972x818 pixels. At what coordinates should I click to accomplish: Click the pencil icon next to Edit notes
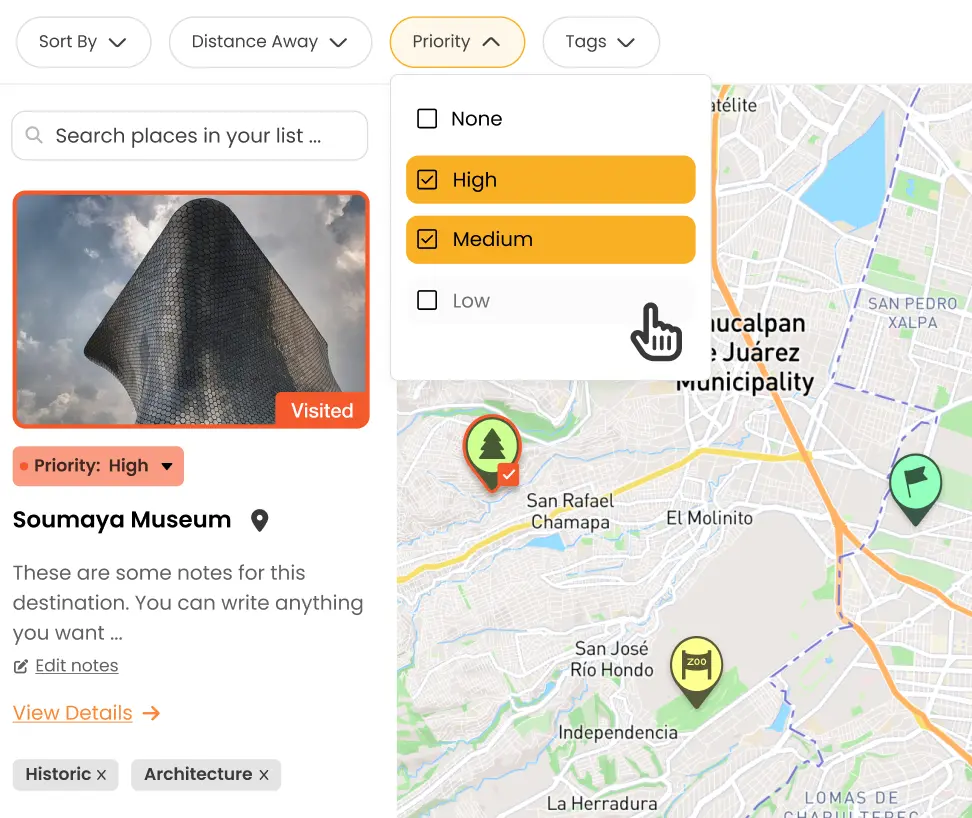tap(21, 665)
